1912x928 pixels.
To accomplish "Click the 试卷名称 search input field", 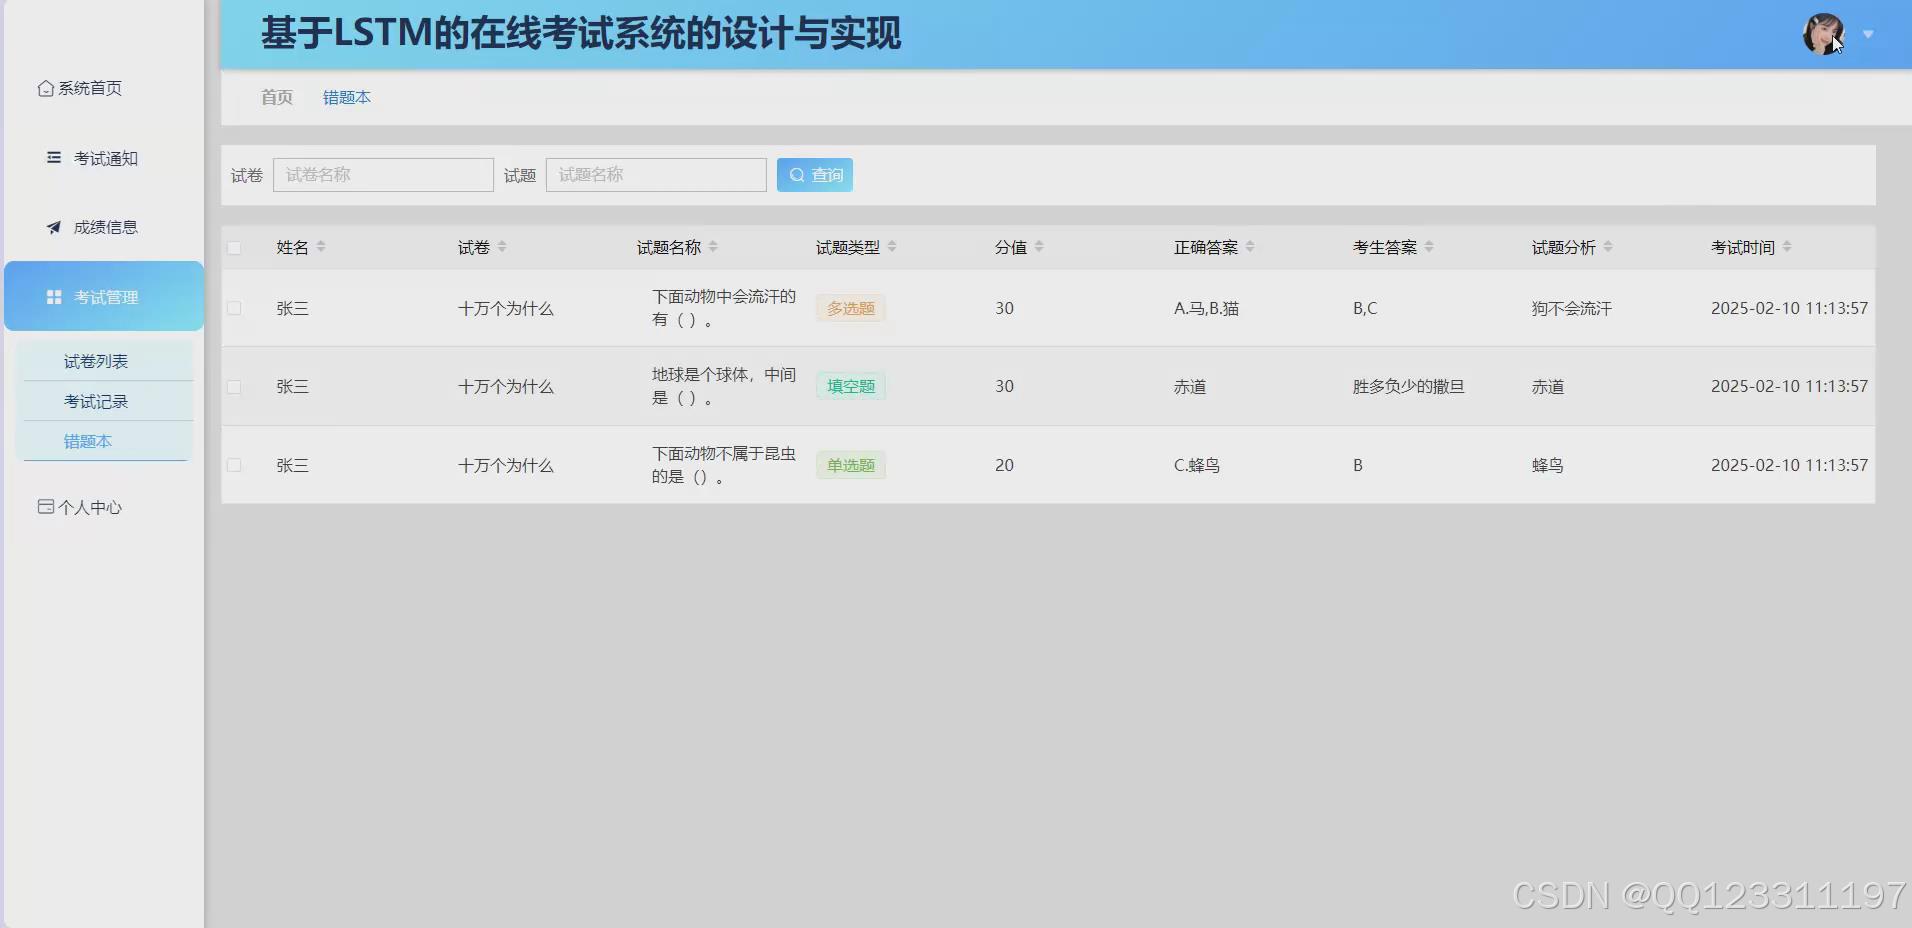I will click(383, 174).
